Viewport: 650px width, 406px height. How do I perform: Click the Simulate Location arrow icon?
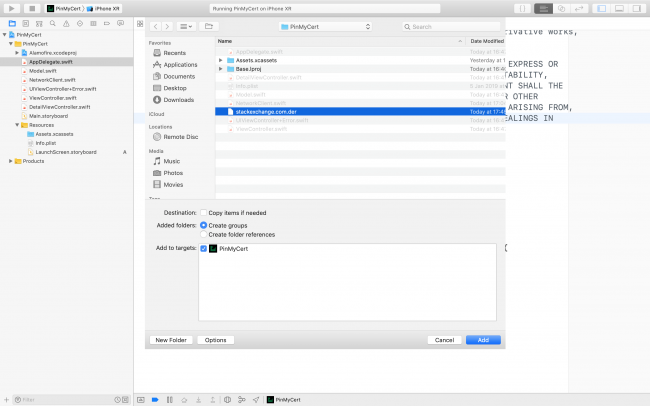[x=256, y=400]
